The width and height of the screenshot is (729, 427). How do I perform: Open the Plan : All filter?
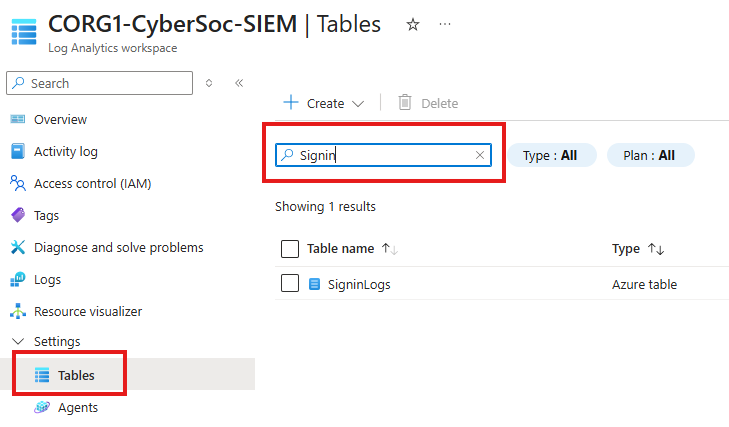pos(650,155)
